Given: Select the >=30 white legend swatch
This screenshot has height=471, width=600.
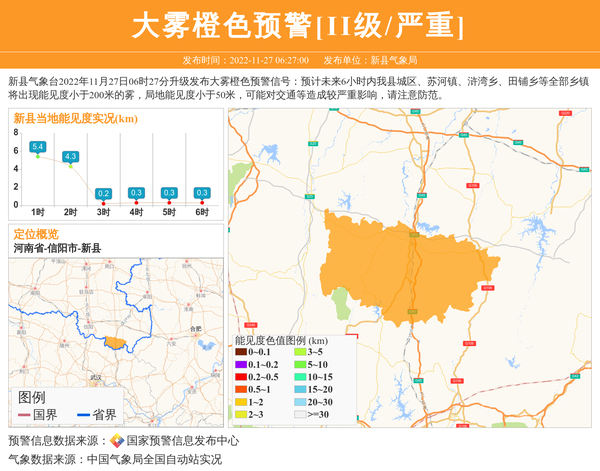Looking at the screenshot, I should [x=300, y=414].
